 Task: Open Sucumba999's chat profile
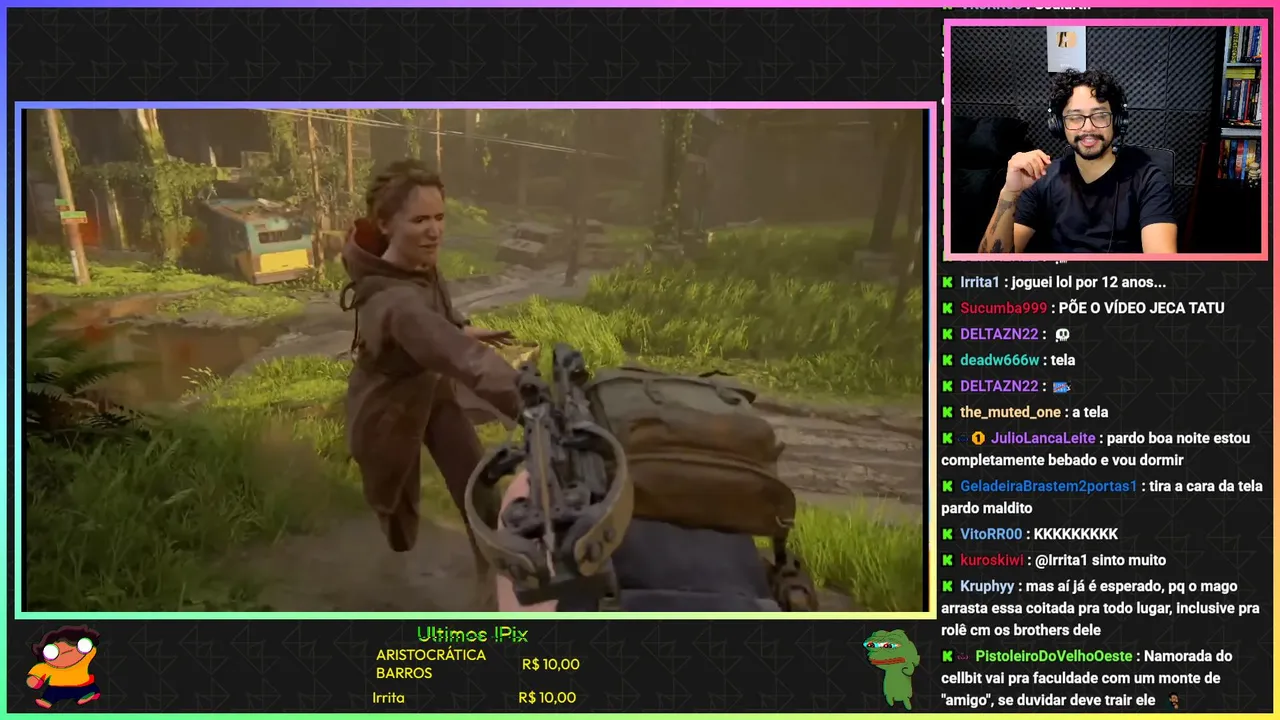coord(1003,308)
